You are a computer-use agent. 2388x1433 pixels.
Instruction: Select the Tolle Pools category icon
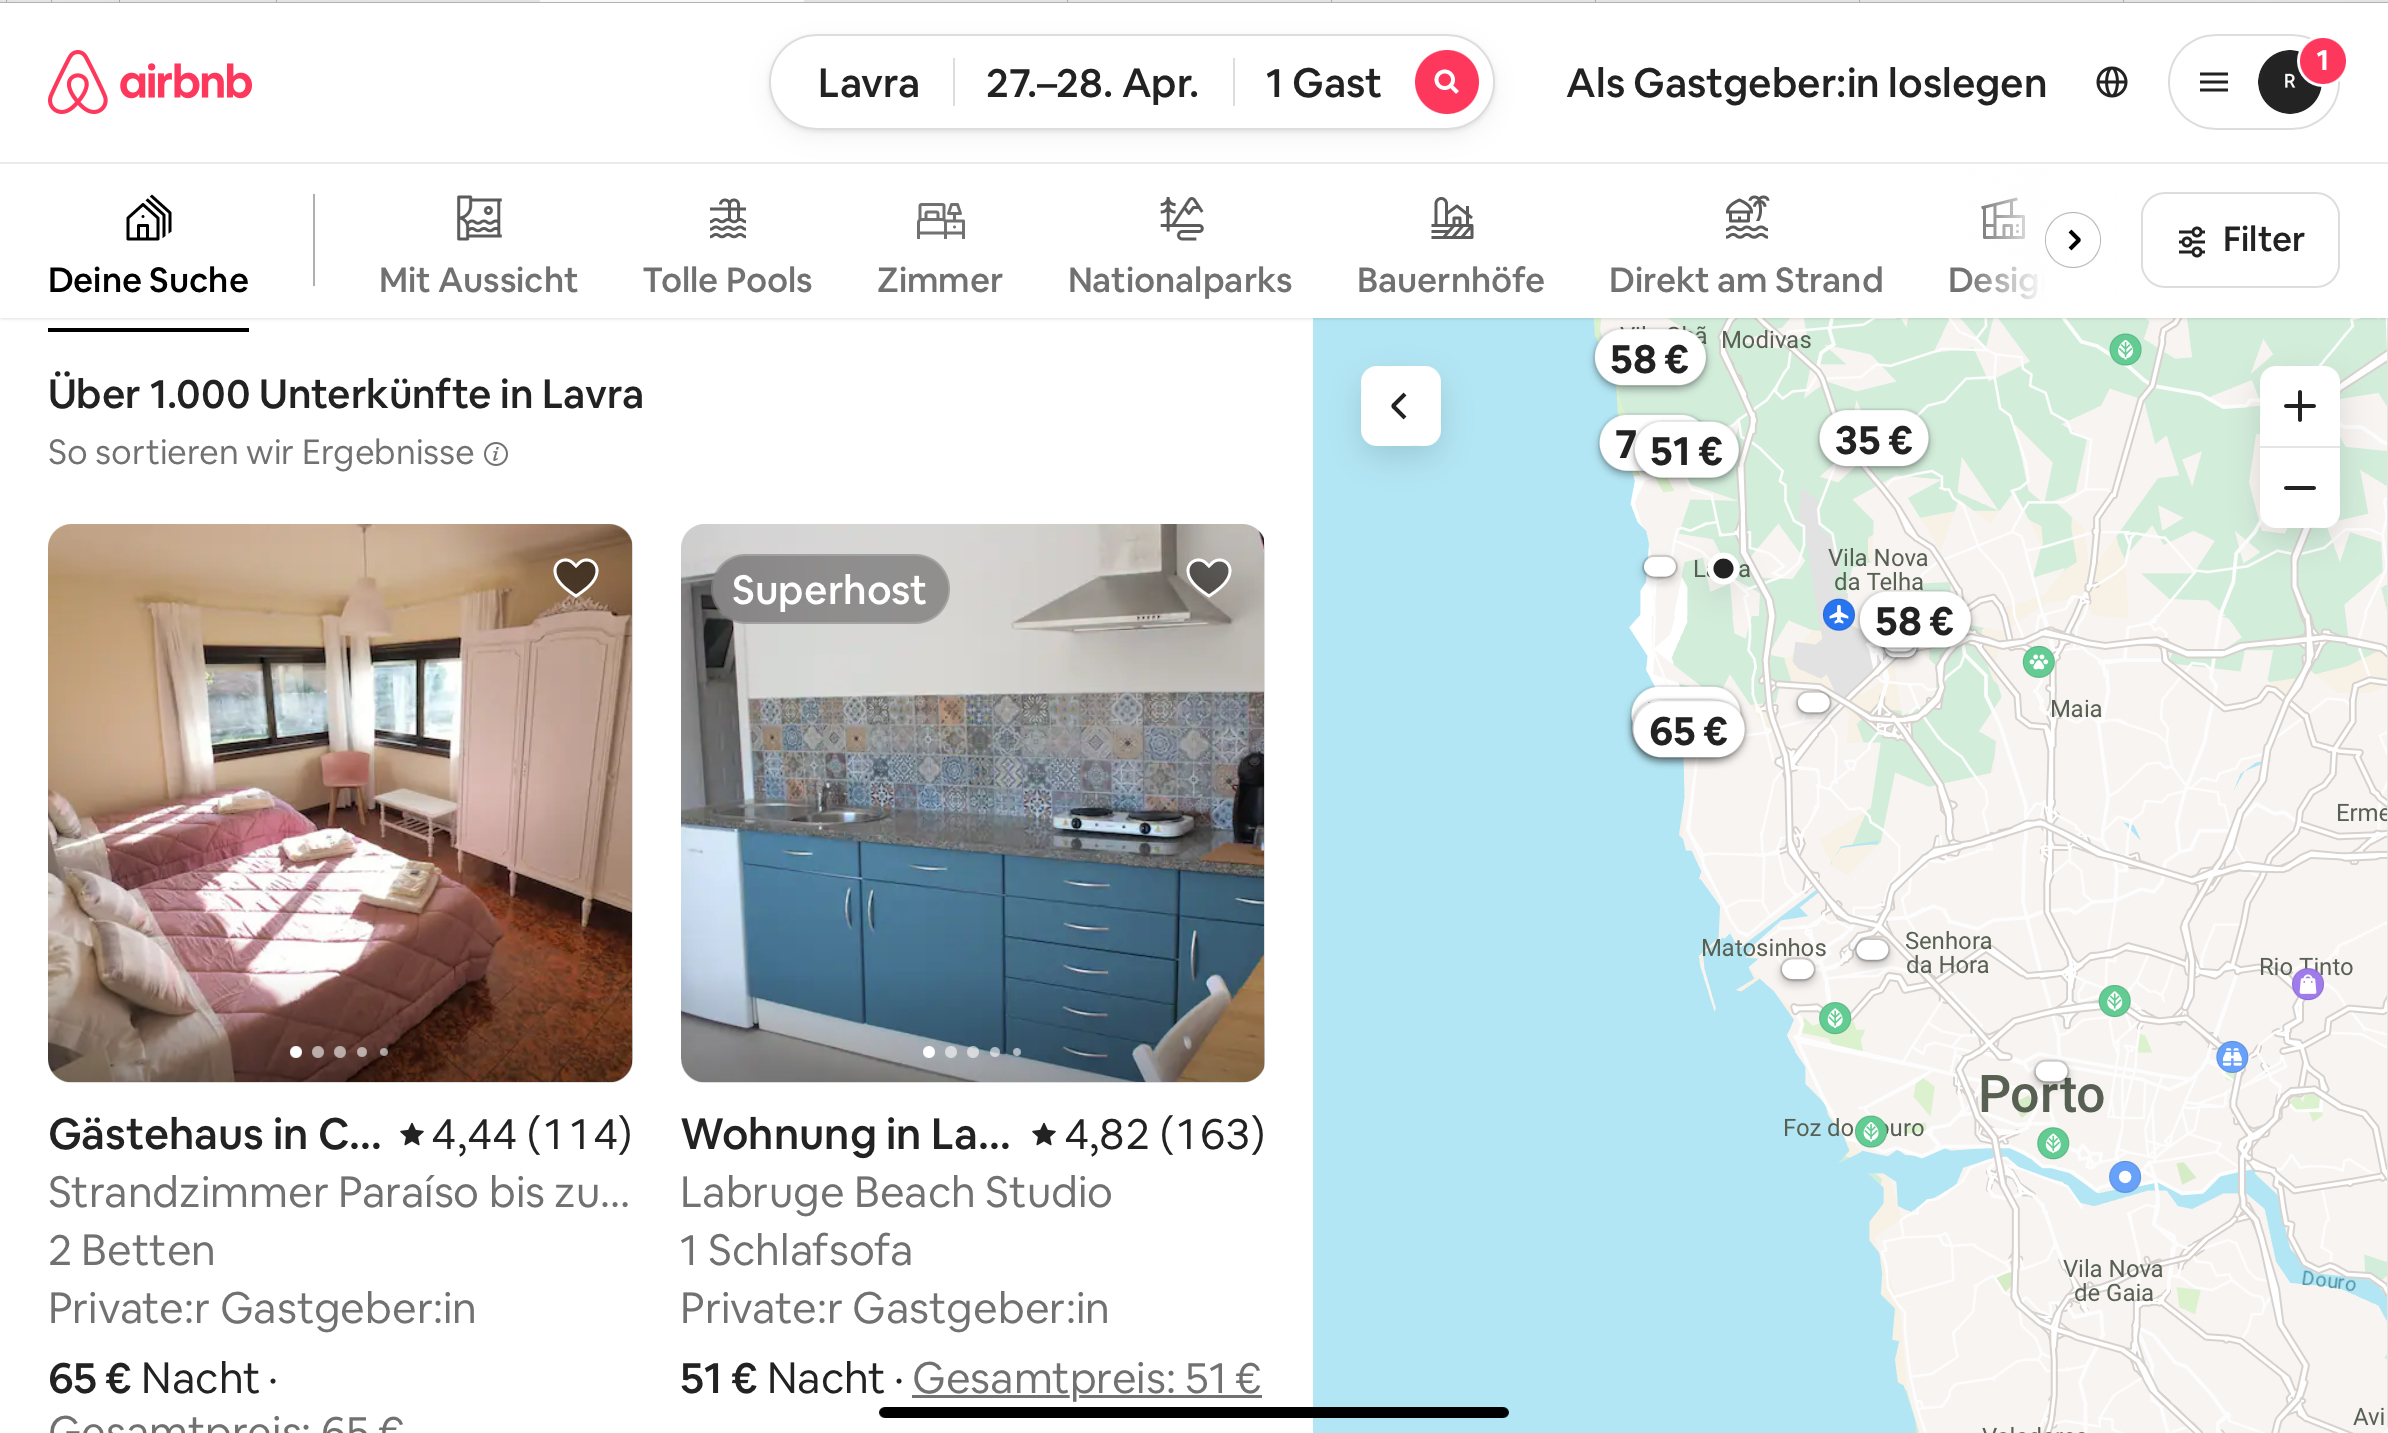[727, 218]
